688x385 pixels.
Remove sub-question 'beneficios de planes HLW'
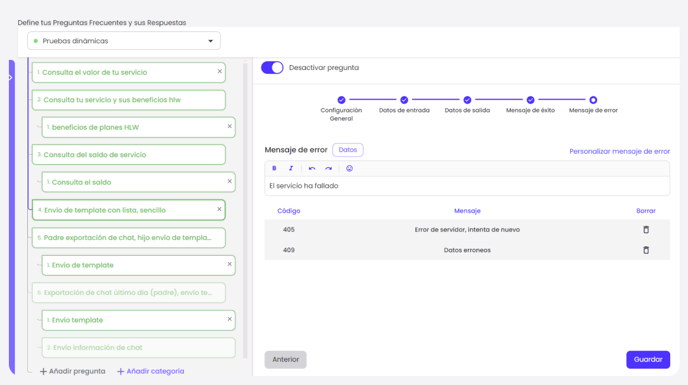[x=229, y=126]
